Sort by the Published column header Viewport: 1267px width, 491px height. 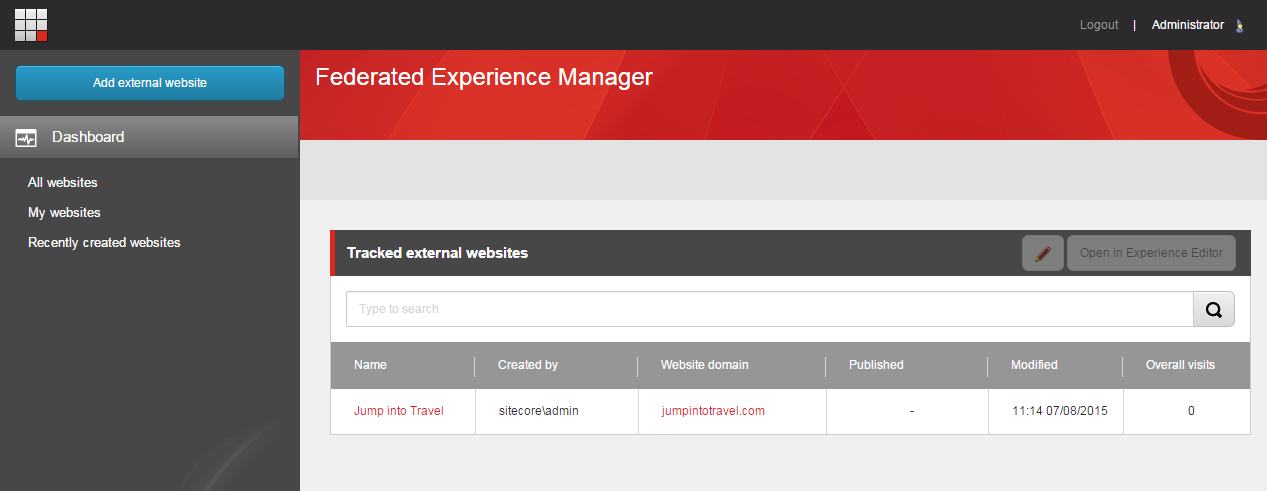point(876,365)
